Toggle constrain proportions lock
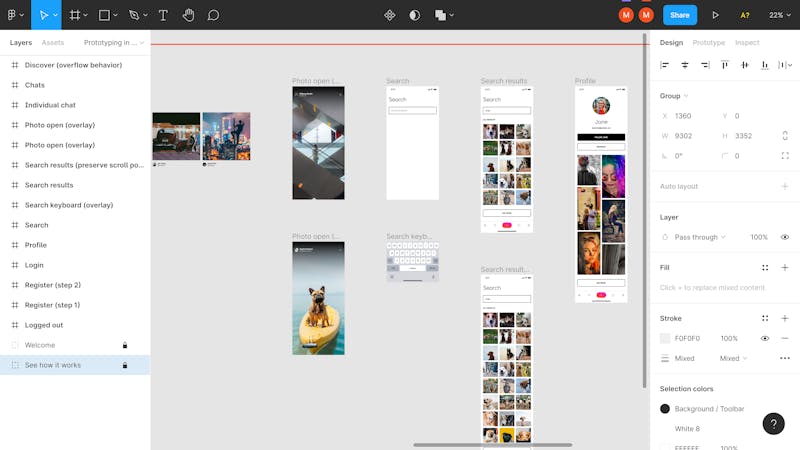The width and height of the screenshot is (800, 450). click(785, 136)
